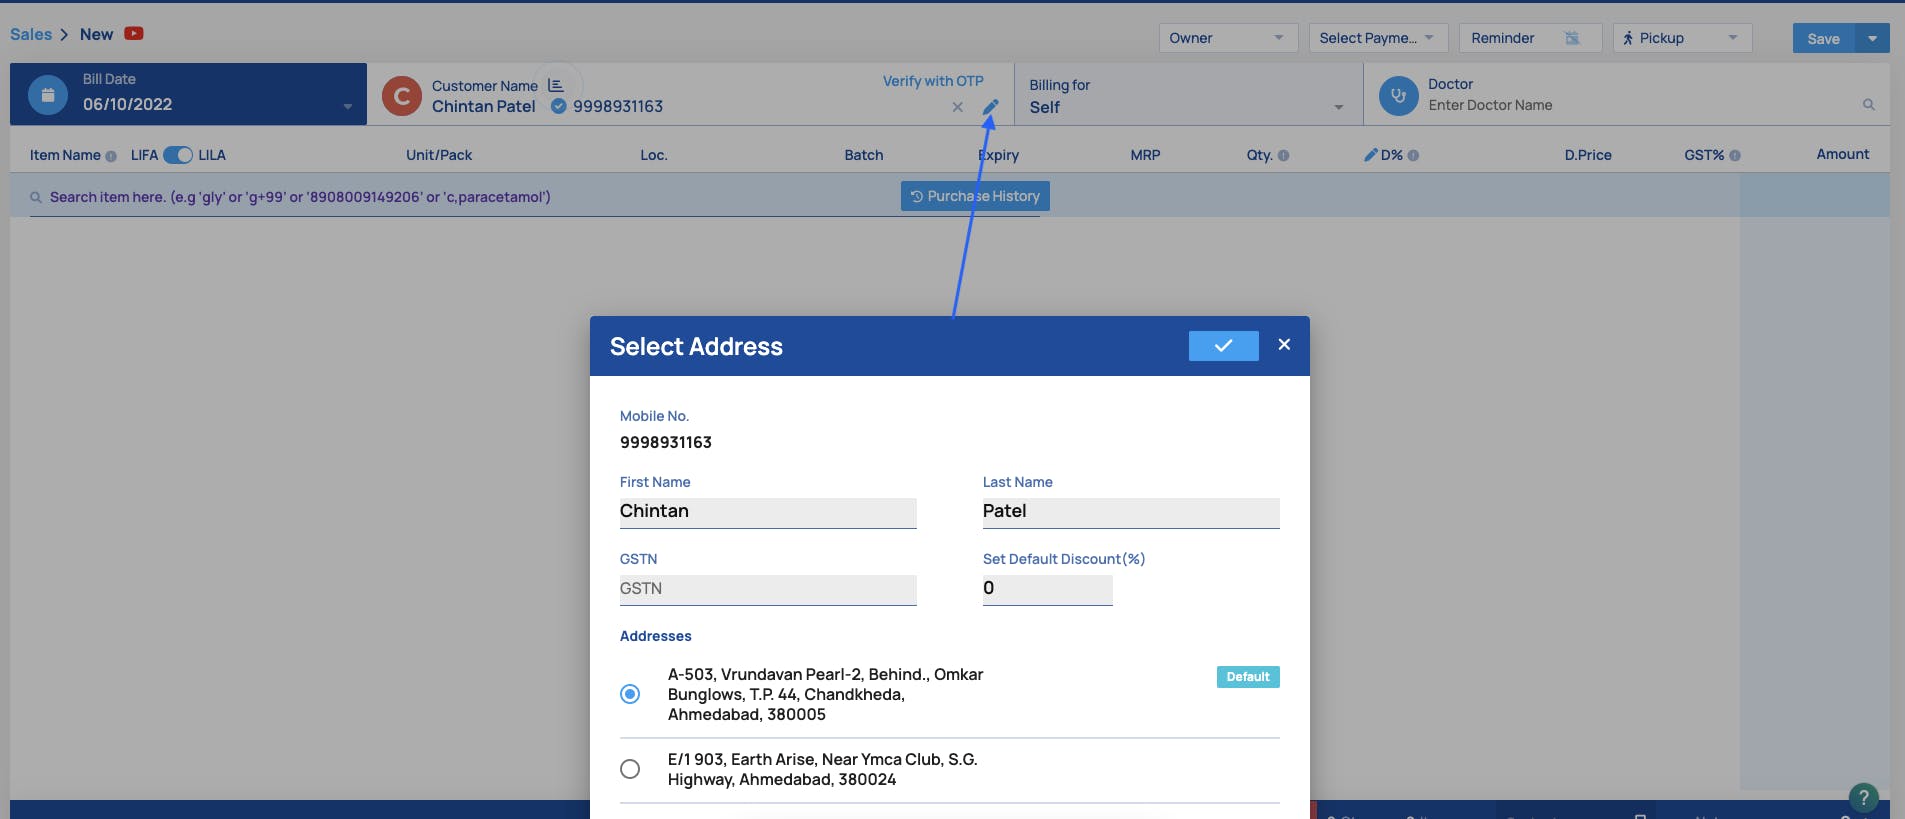Click the Unit/Pack column header
This screenshot has height=819, width=1905.
[439, 155]
